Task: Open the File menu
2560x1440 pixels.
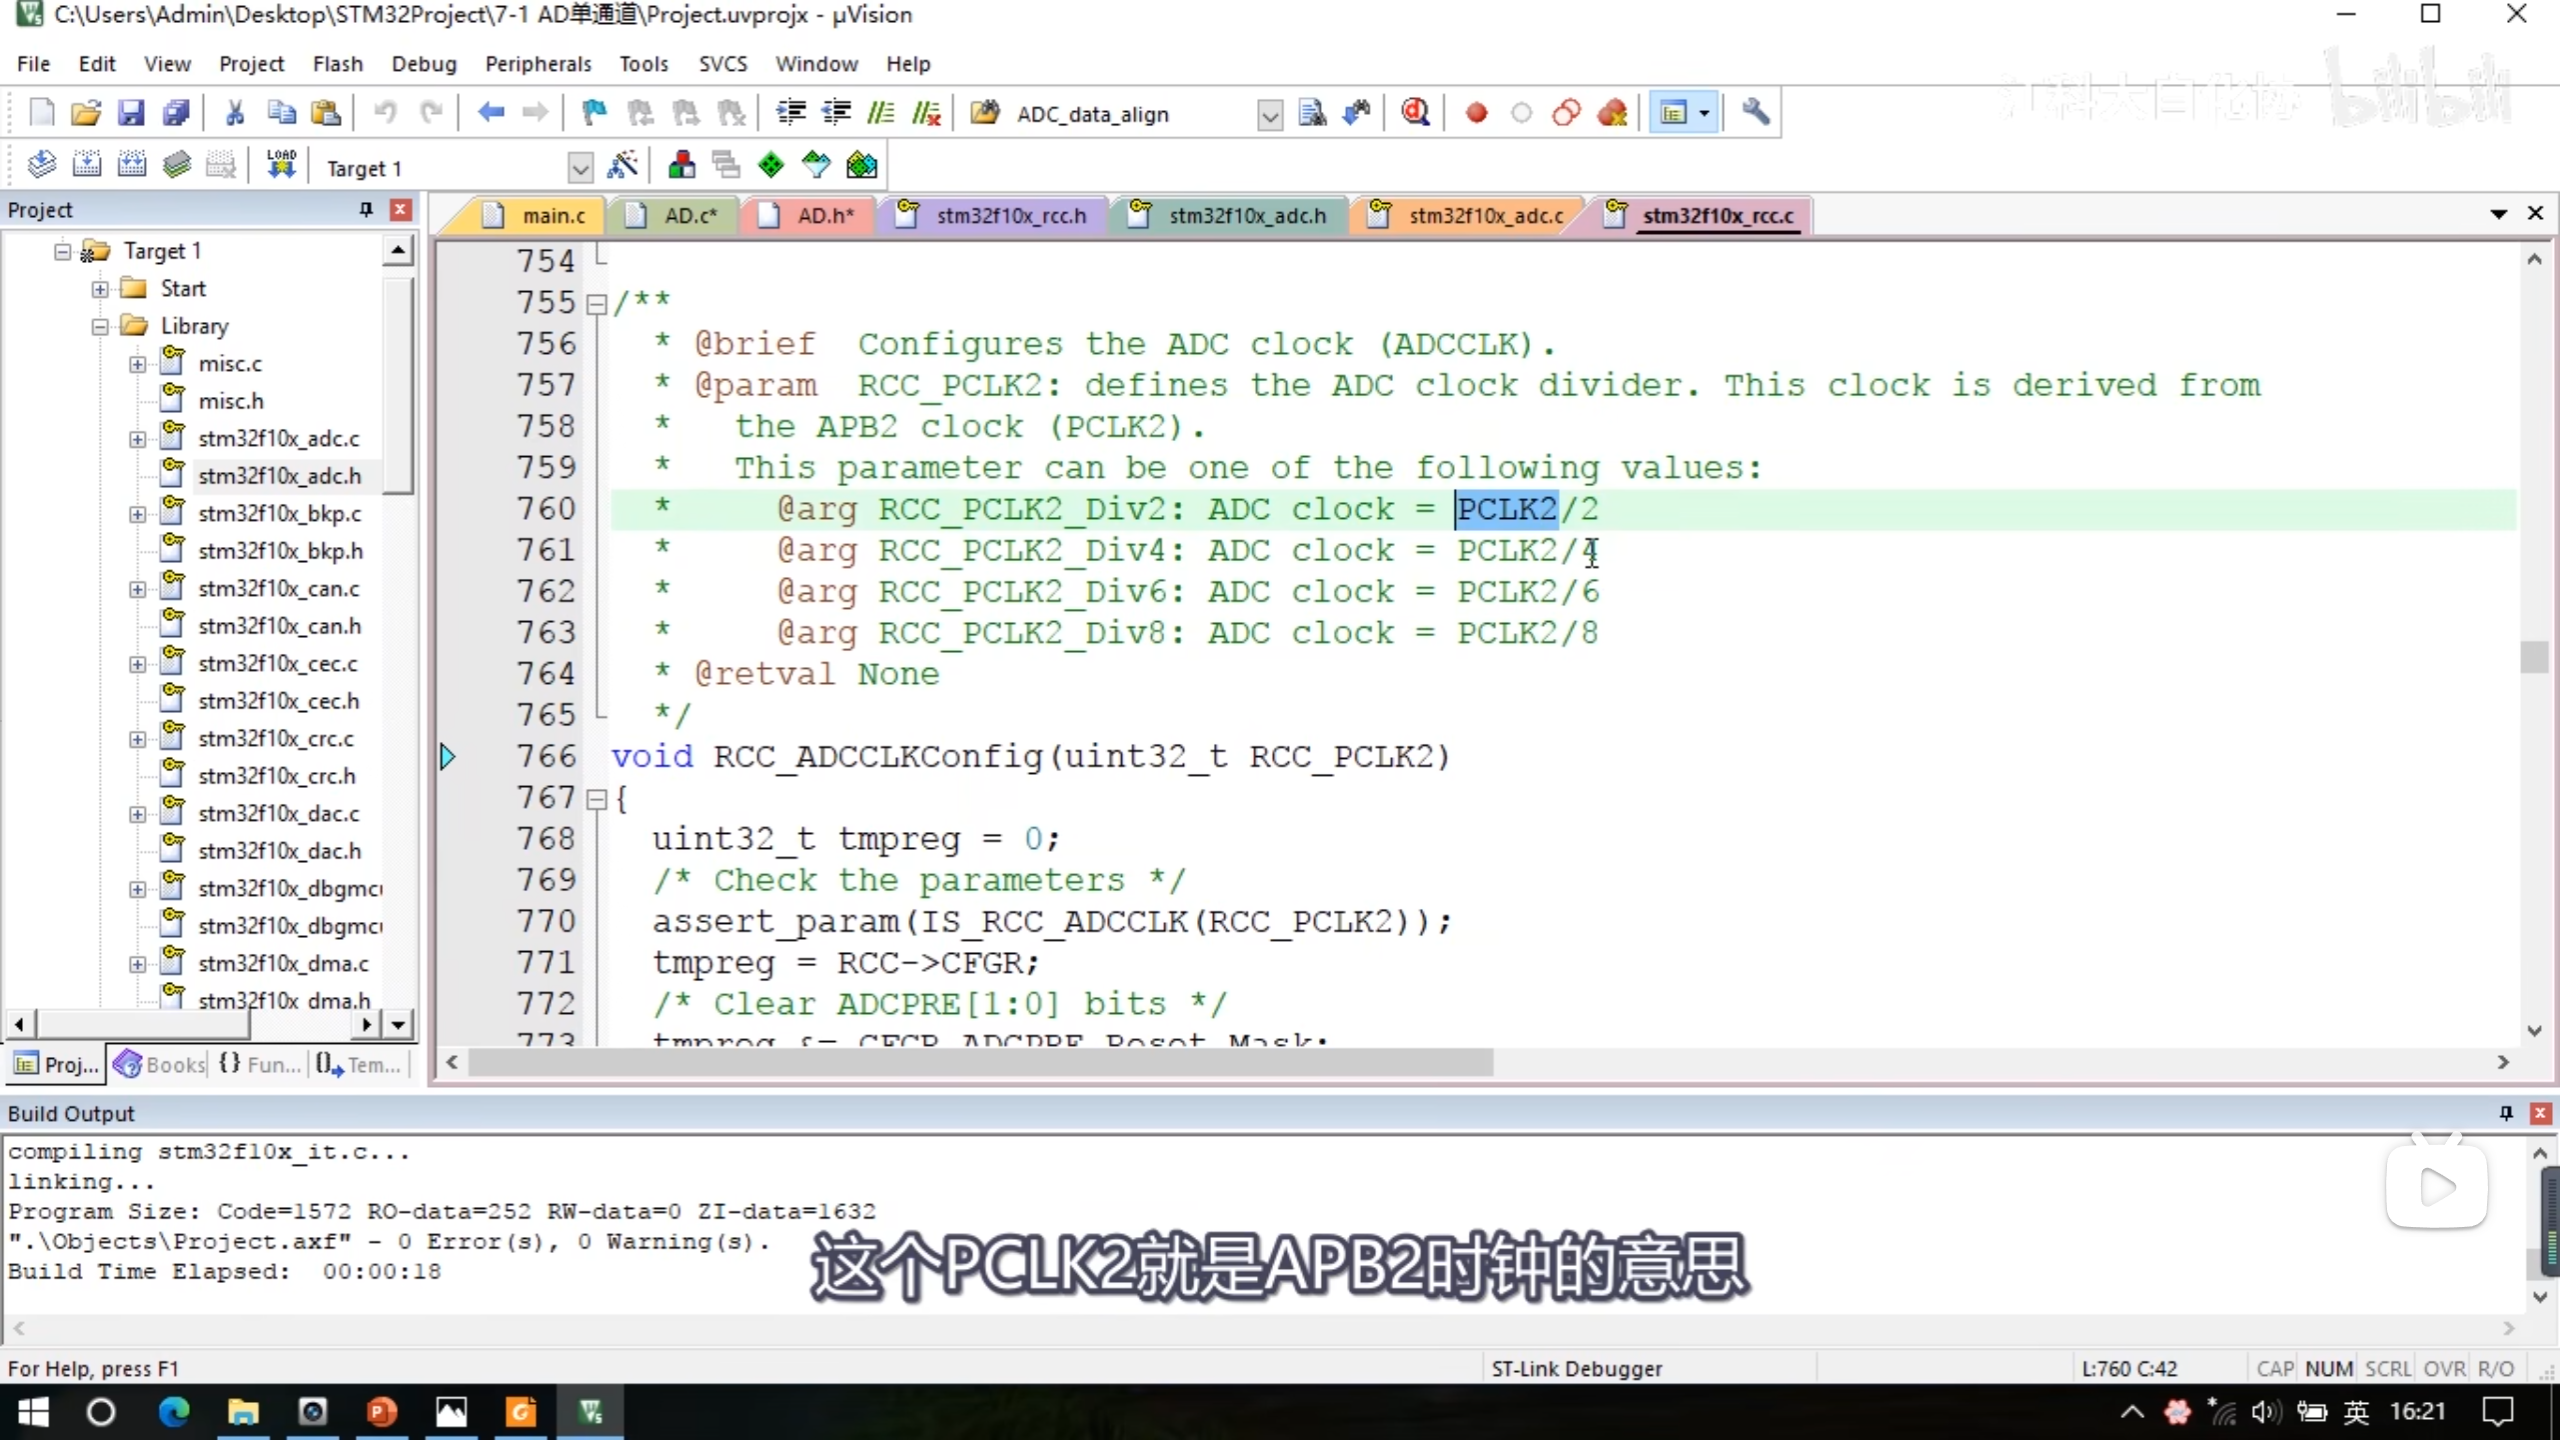Action: coord(33,63)
